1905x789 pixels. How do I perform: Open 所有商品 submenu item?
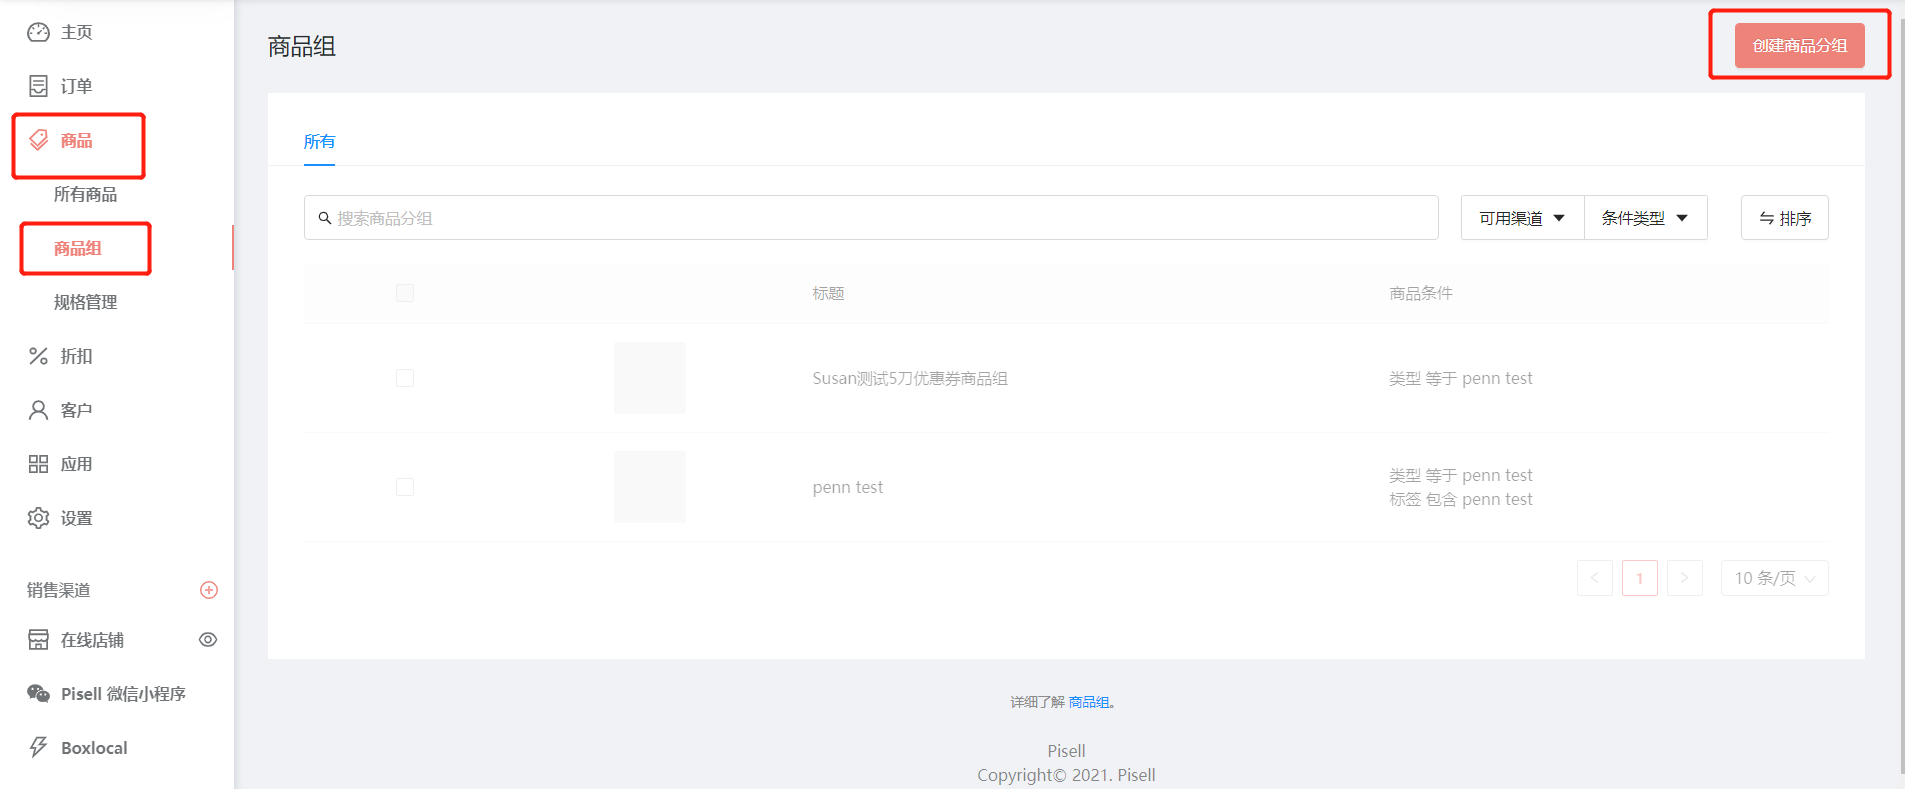(85, 194)
